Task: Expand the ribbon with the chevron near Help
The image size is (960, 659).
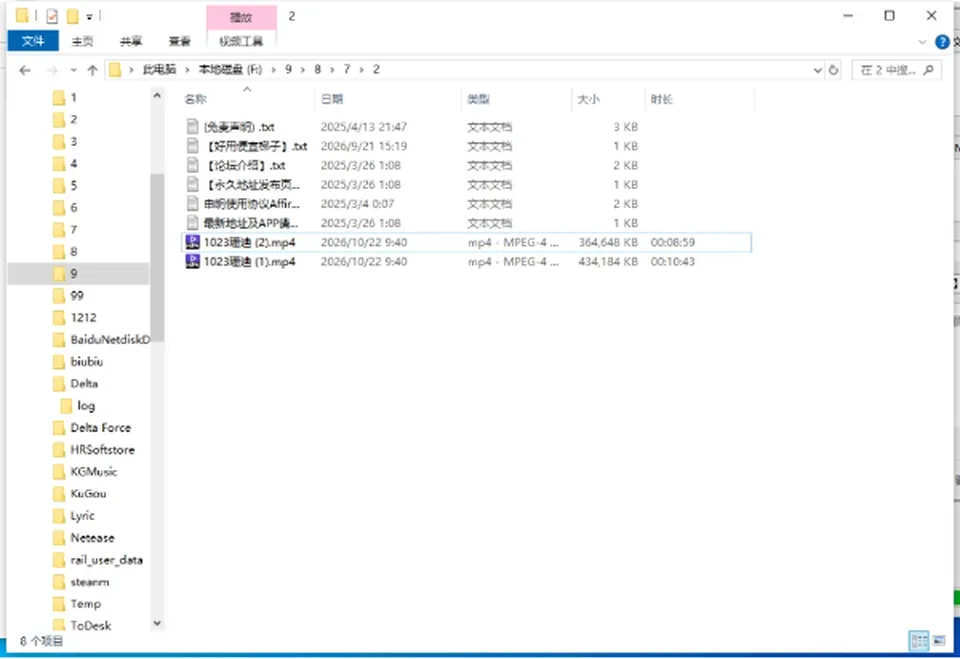Action: coord(922,42)
